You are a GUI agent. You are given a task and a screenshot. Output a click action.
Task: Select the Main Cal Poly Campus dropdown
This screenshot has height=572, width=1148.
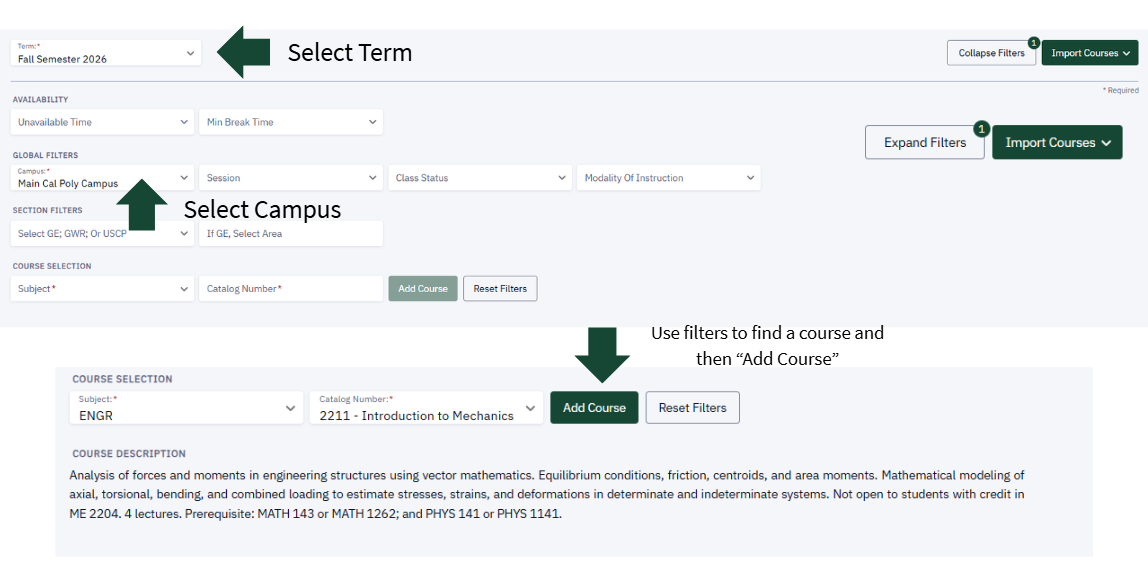[x=102, y=178]
